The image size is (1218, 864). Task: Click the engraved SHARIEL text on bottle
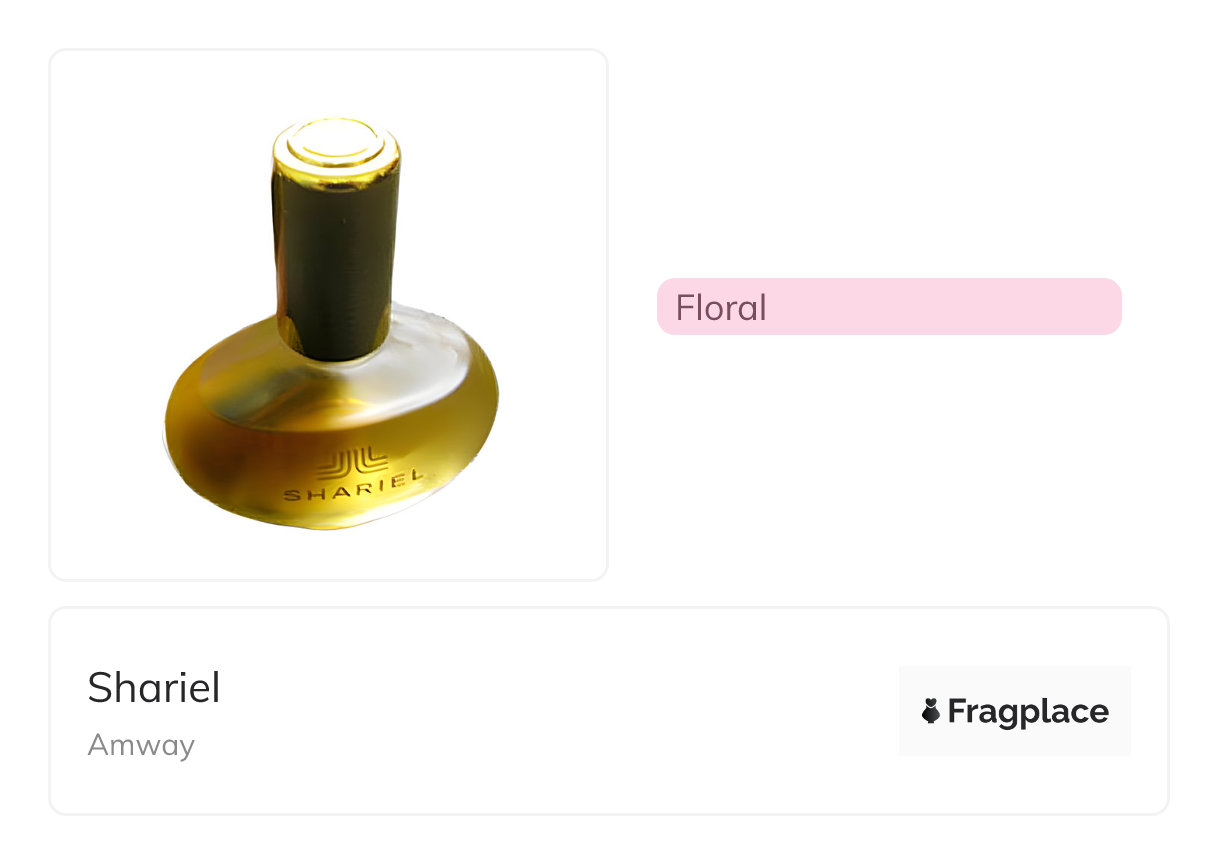[x=349, y=490]
